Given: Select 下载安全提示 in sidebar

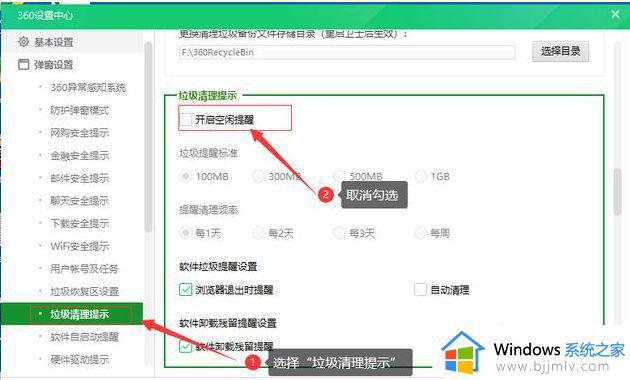Looking at the screenshot, I should pyautogui.click(x=79, y=223).
